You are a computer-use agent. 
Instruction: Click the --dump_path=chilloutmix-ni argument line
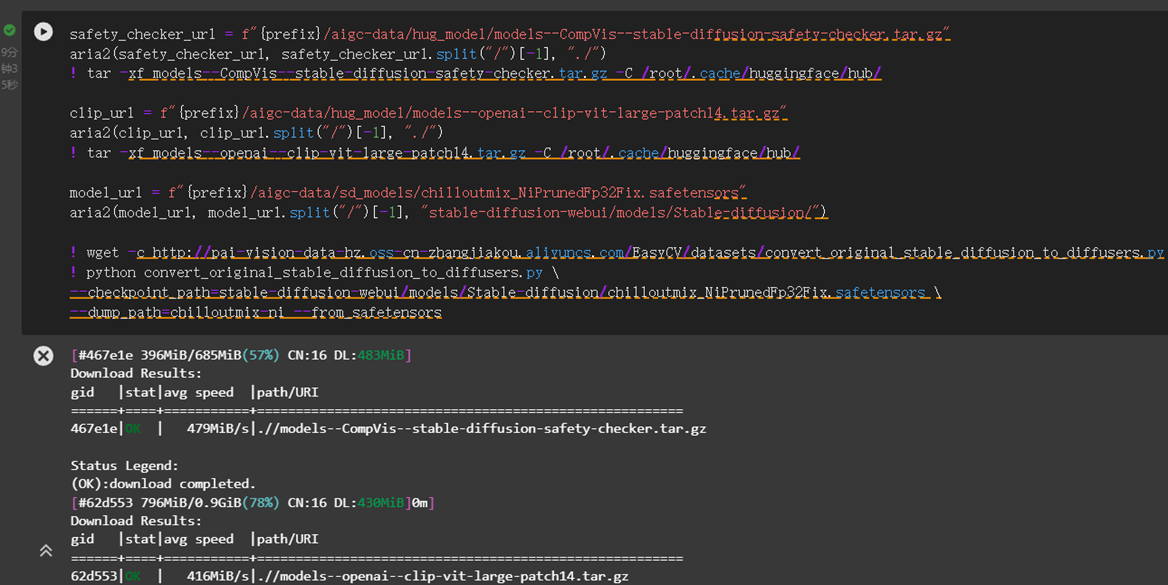pyautogui.click(x=256, y=312)
